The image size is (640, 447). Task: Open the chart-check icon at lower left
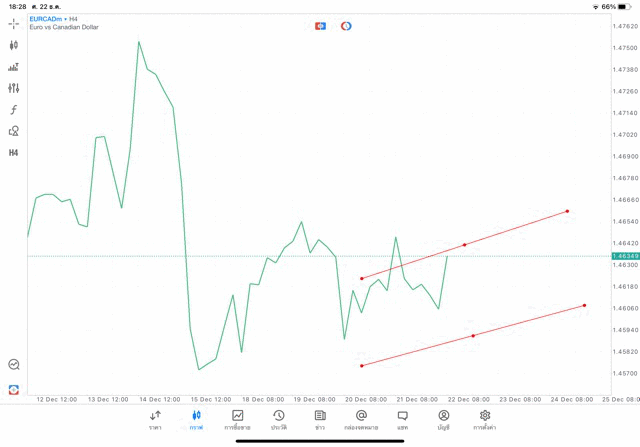pyautogui.click(x=14, y=365)
